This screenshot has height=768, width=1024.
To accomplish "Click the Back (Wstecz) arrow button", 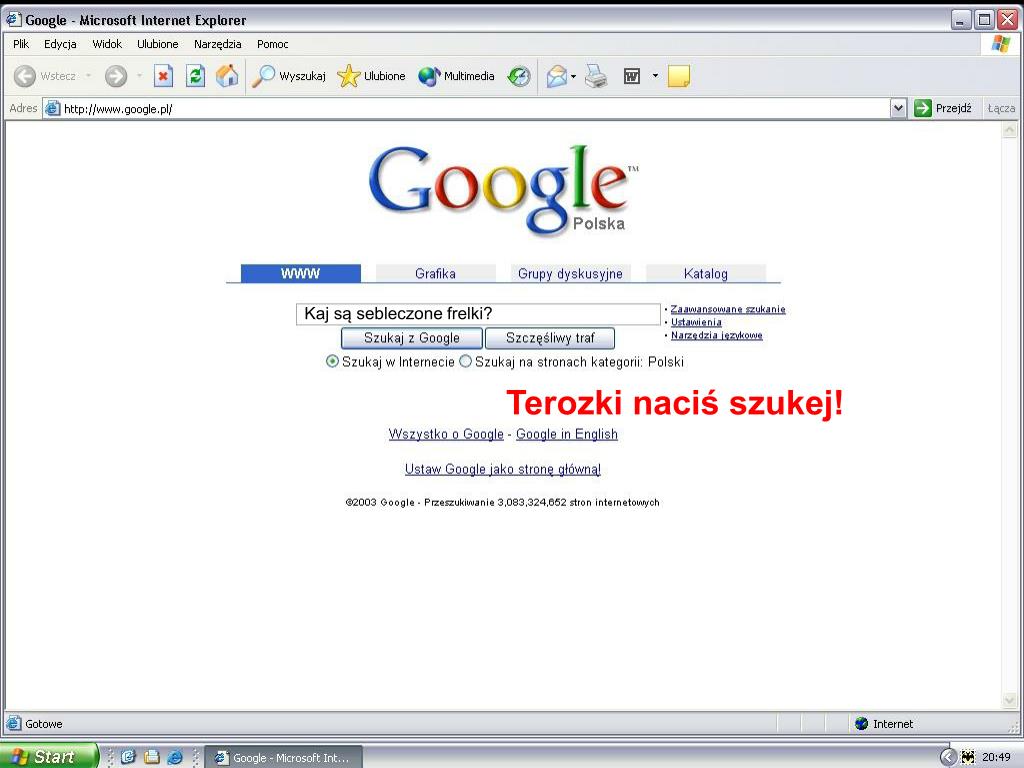I will pyautogui.click(x=25, y=76).
